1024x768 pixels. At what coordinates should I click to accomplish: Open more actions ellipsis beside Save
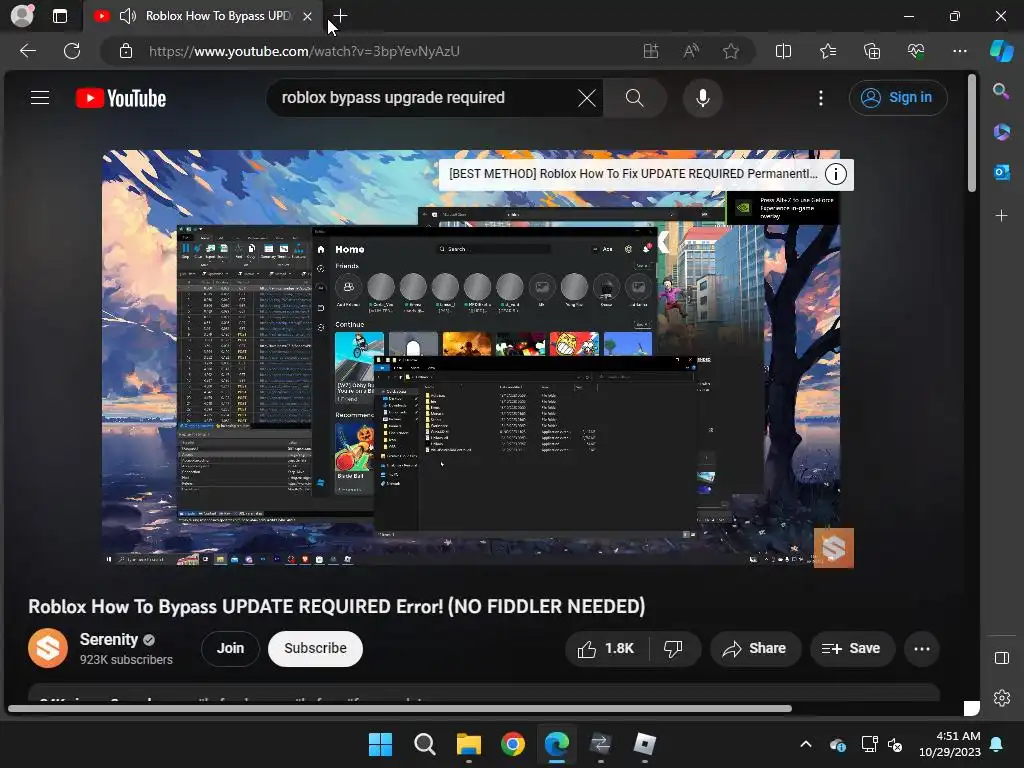(x=921, y=648)
